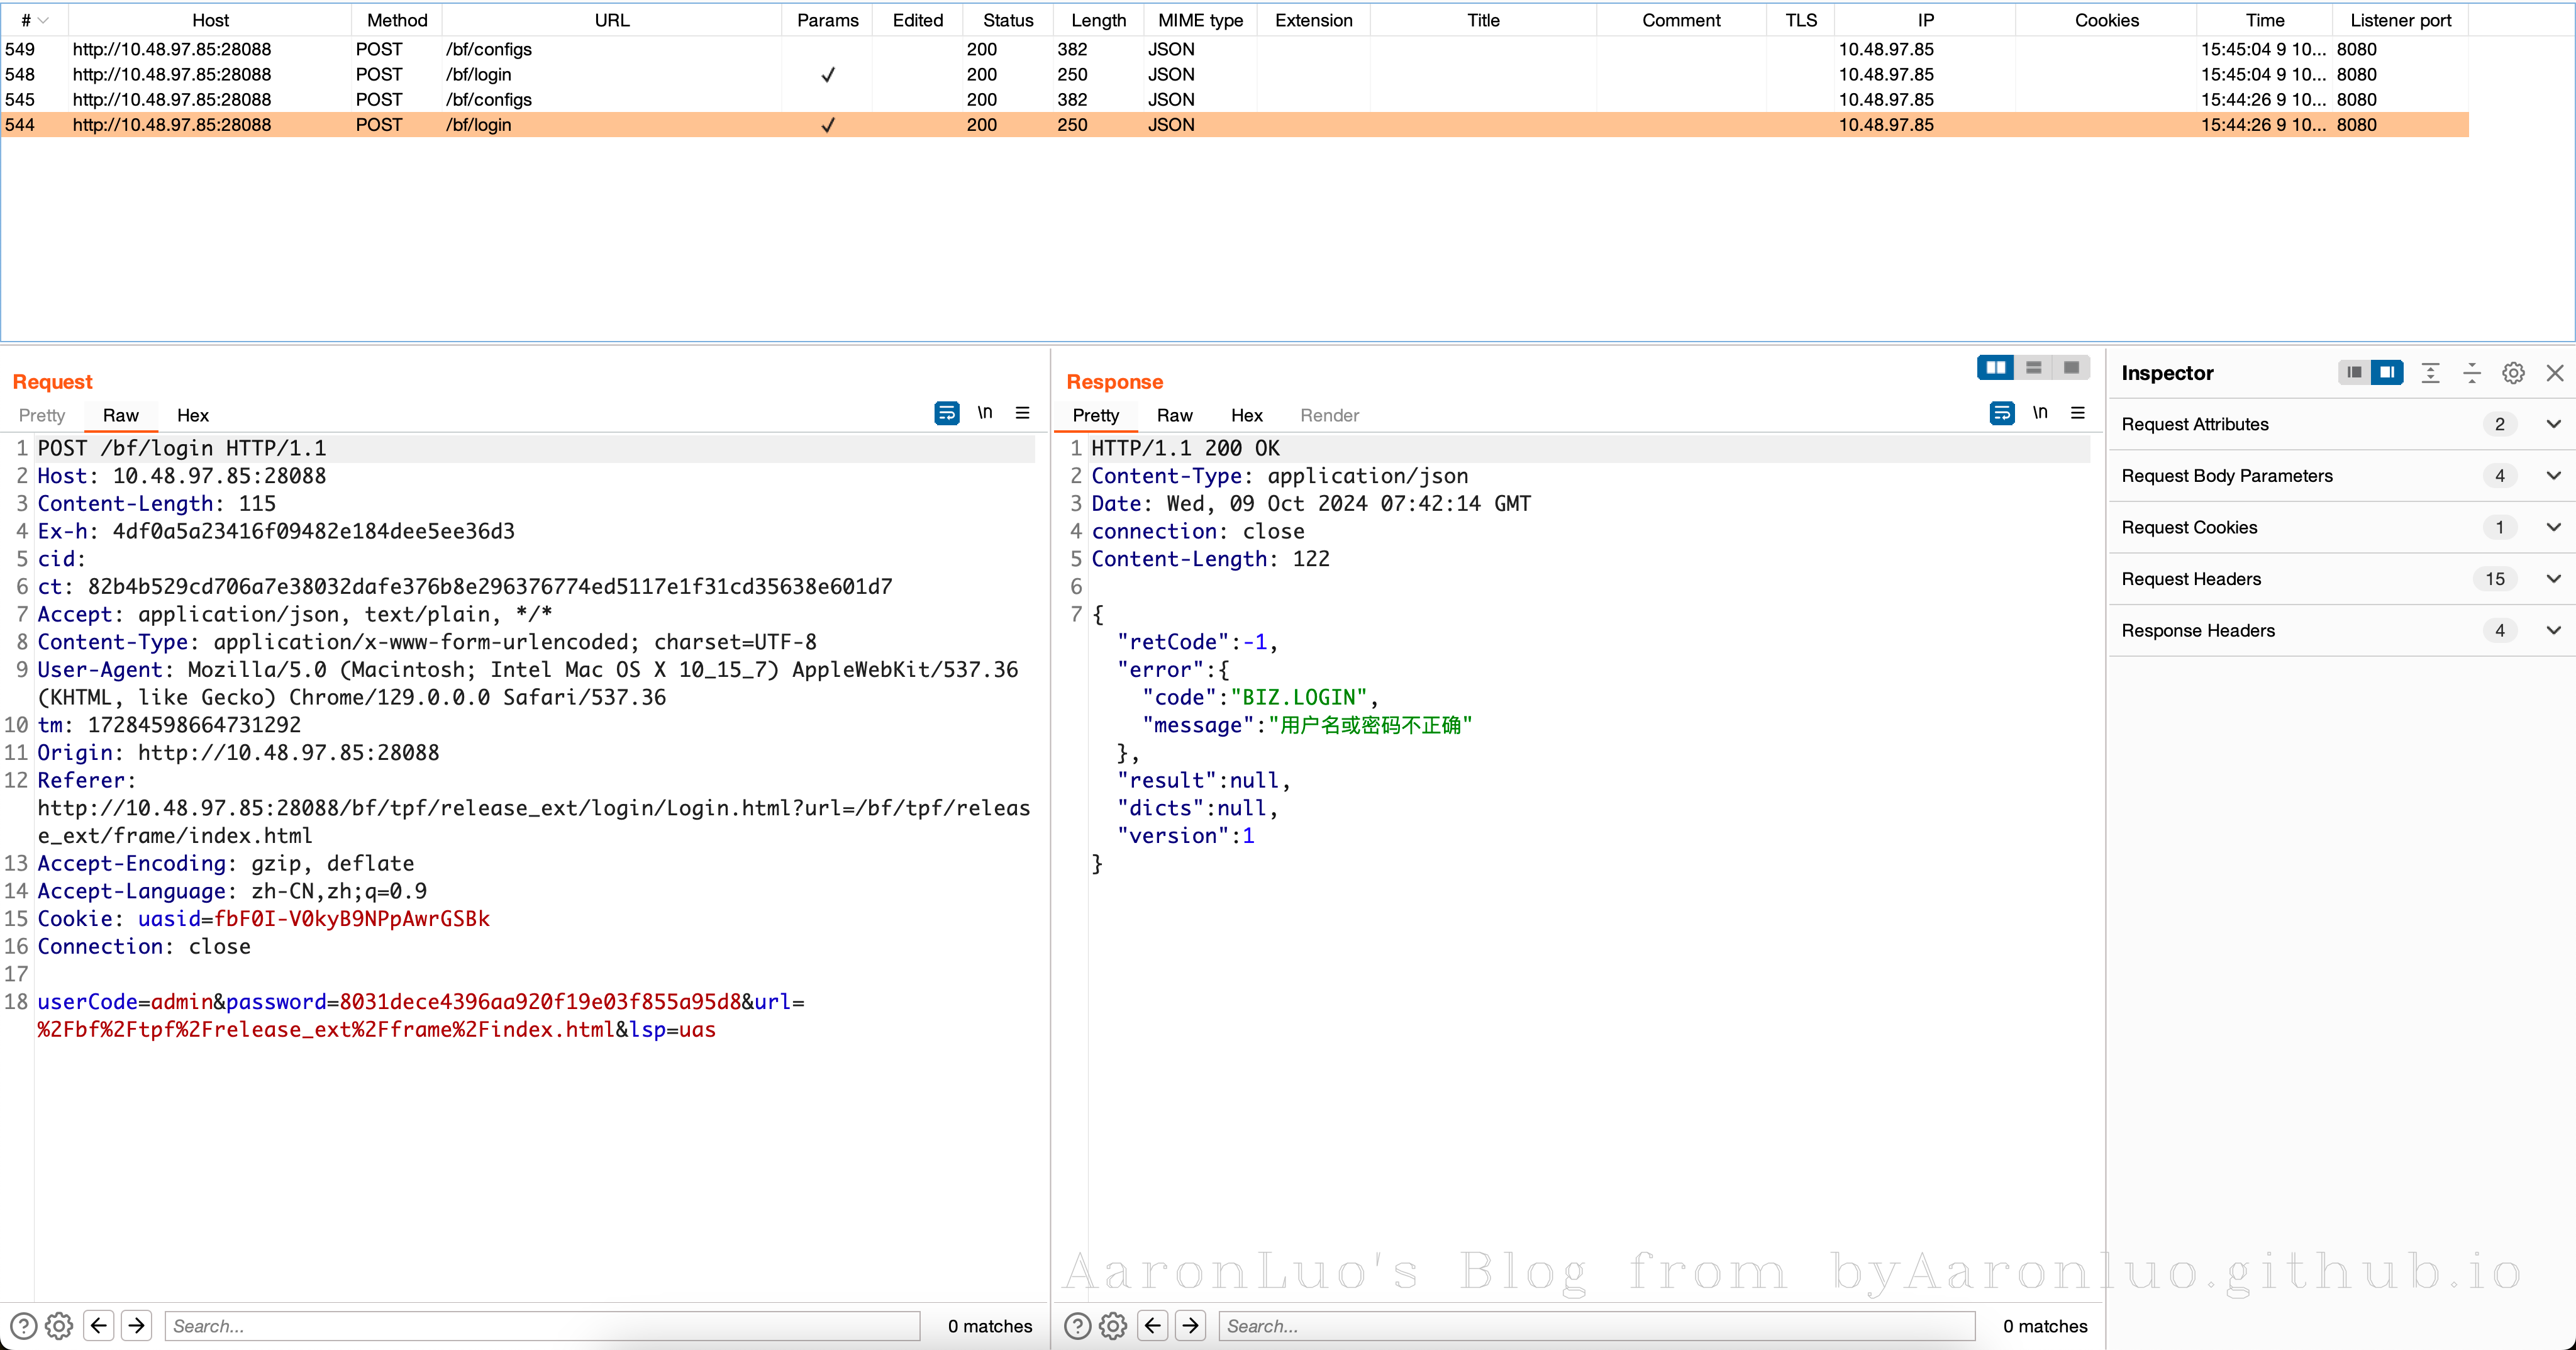Switch Request view to Hex tab
The width and height of the screenshot is (2576, 1350).
192,415
